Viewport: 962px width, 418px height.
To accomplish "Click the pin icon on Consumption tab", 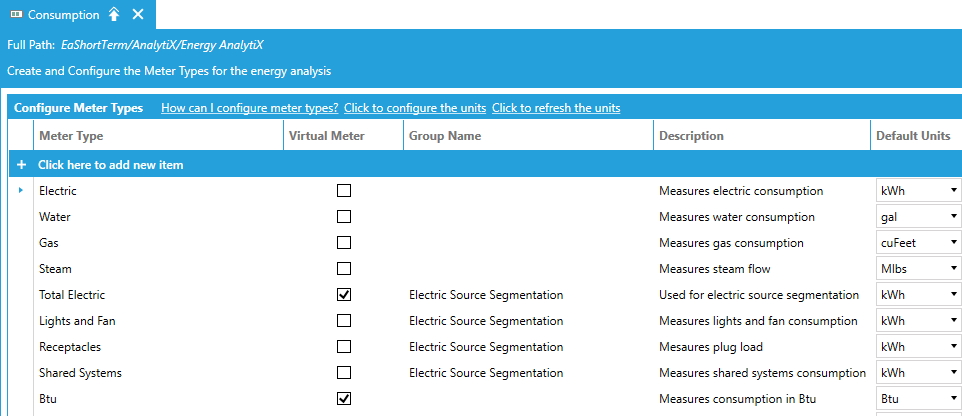I will click(114, 14).
